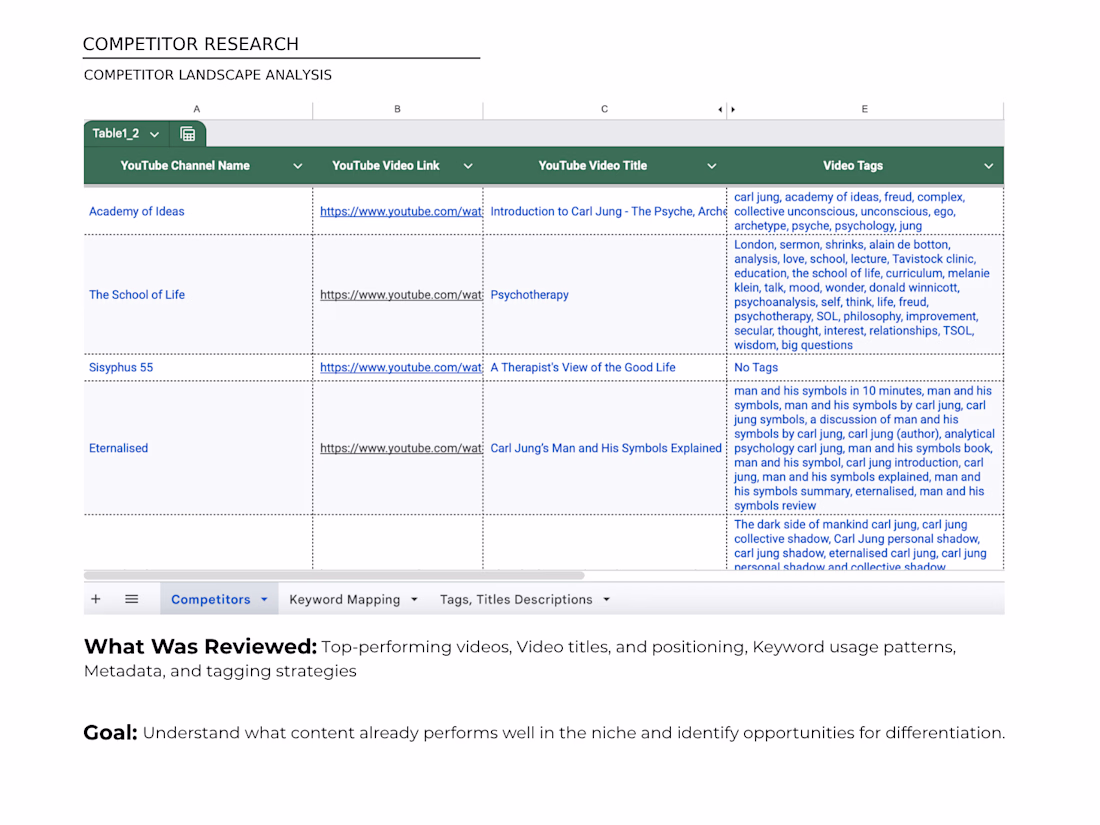Open the Academy of Ideas video link

coord(401,211)
